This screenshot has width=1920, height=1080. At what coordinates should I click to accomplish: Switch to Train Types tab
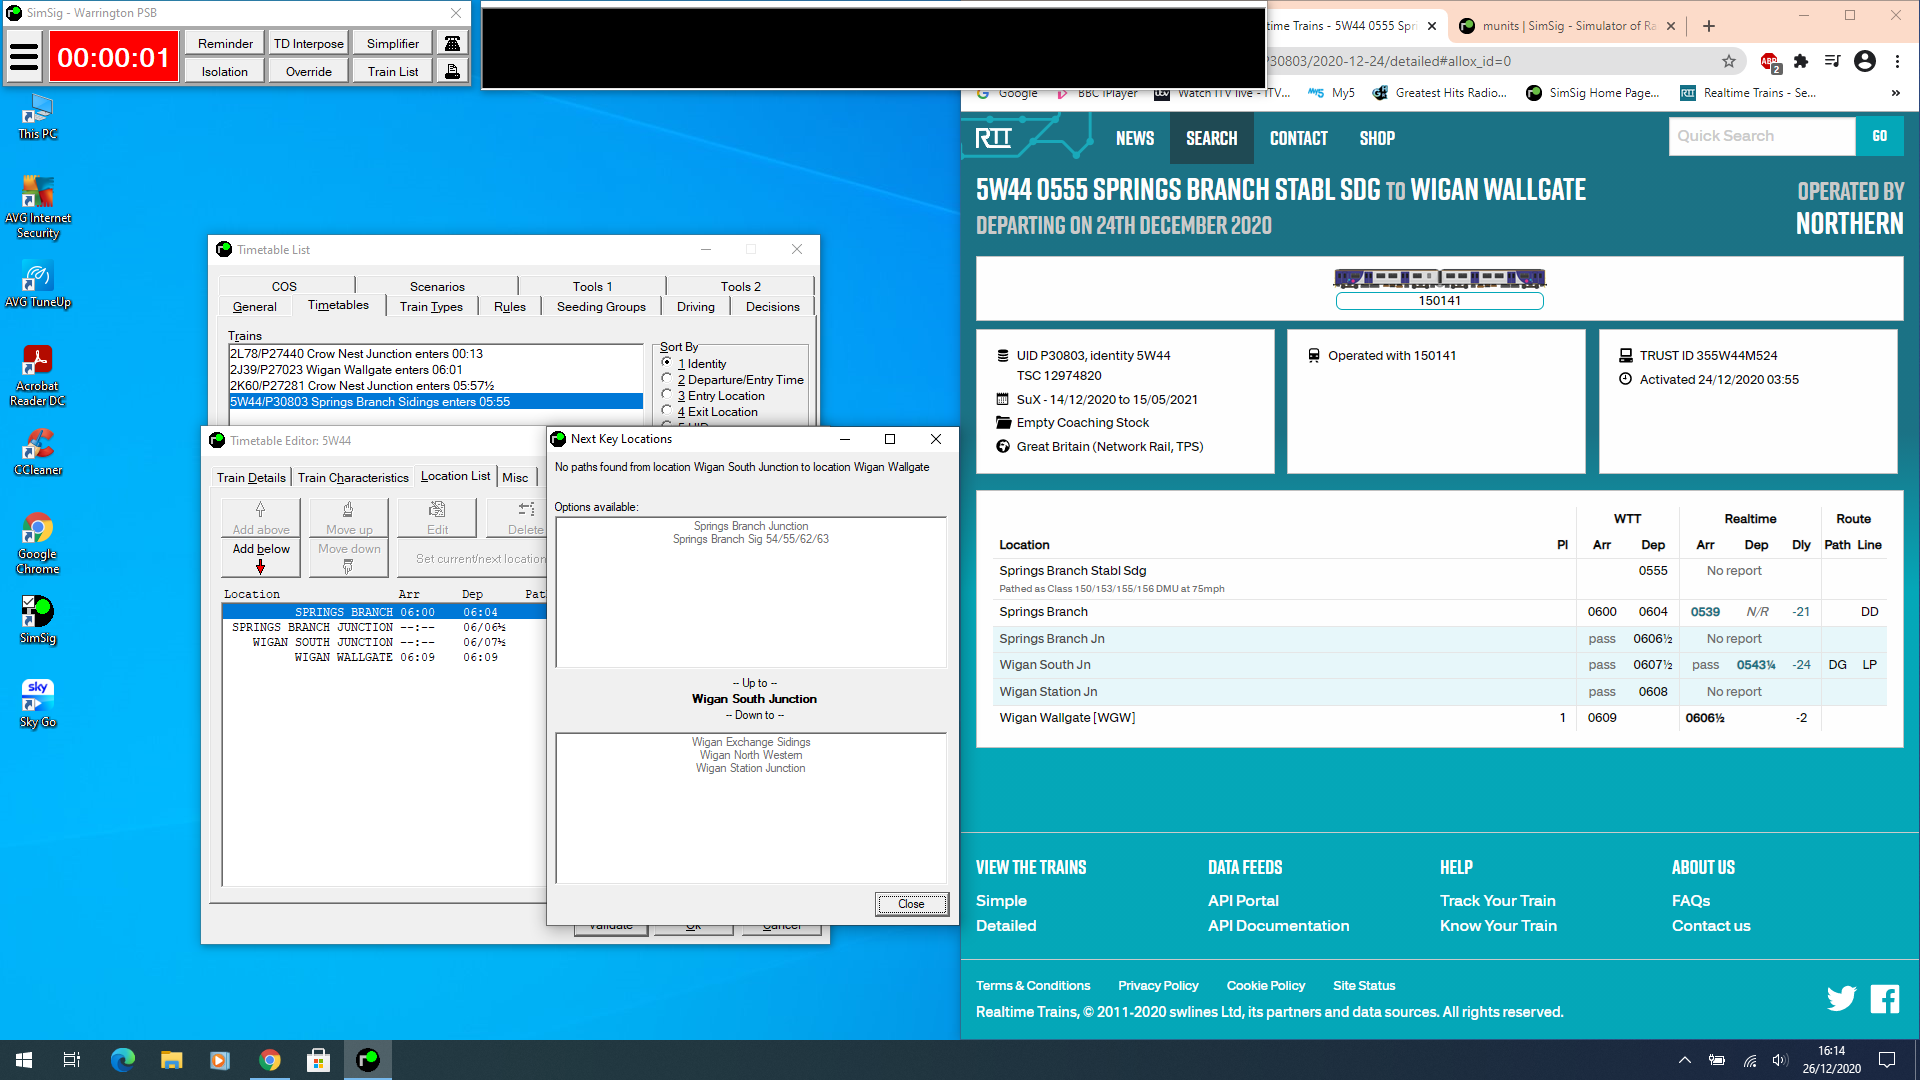pos(431,307)
